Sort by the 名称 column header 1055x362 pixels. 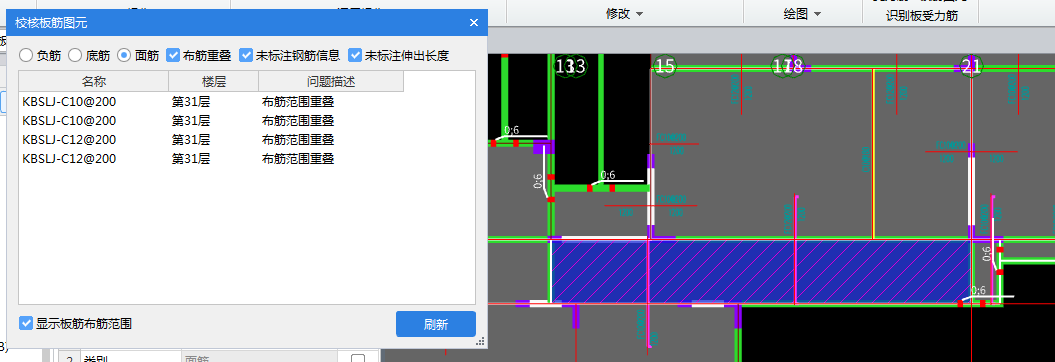94,81
